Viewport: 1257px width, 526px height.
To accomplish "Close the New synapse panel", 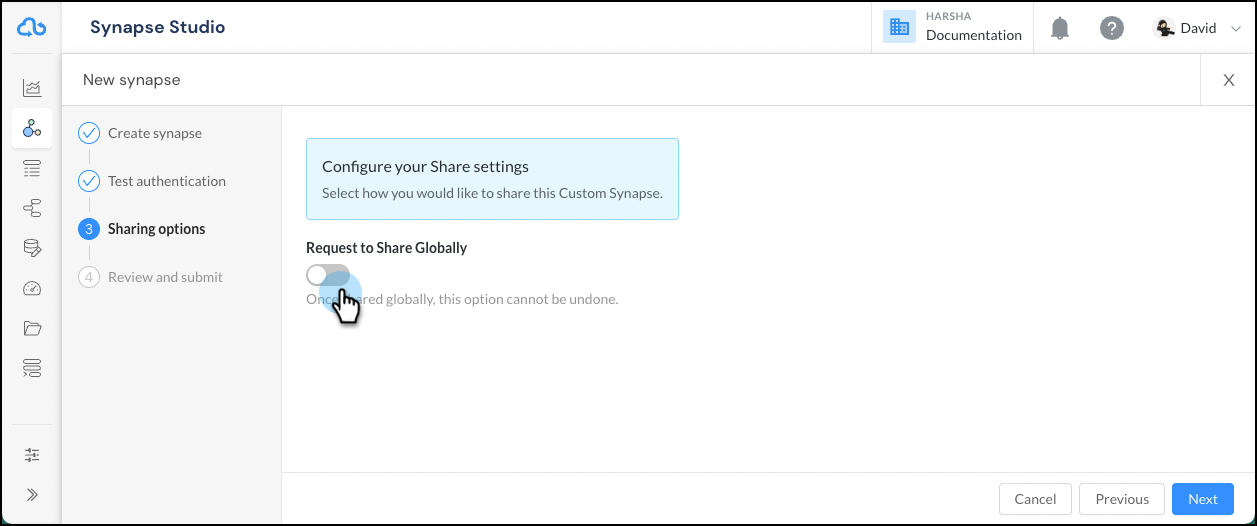I will click(x=1229, y=80).
